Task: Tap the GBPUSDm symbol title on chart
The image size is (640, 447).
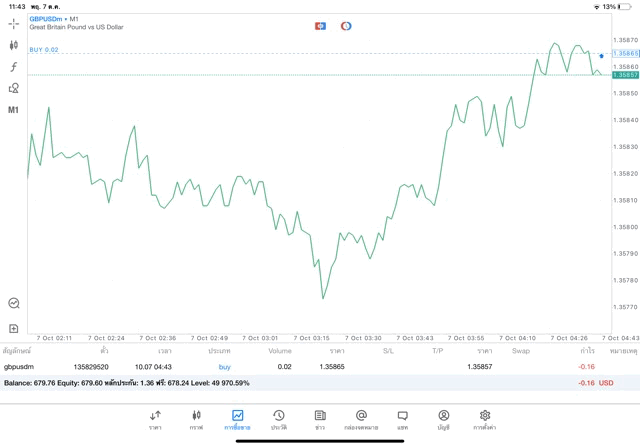Action: click(x=47, y=19)
